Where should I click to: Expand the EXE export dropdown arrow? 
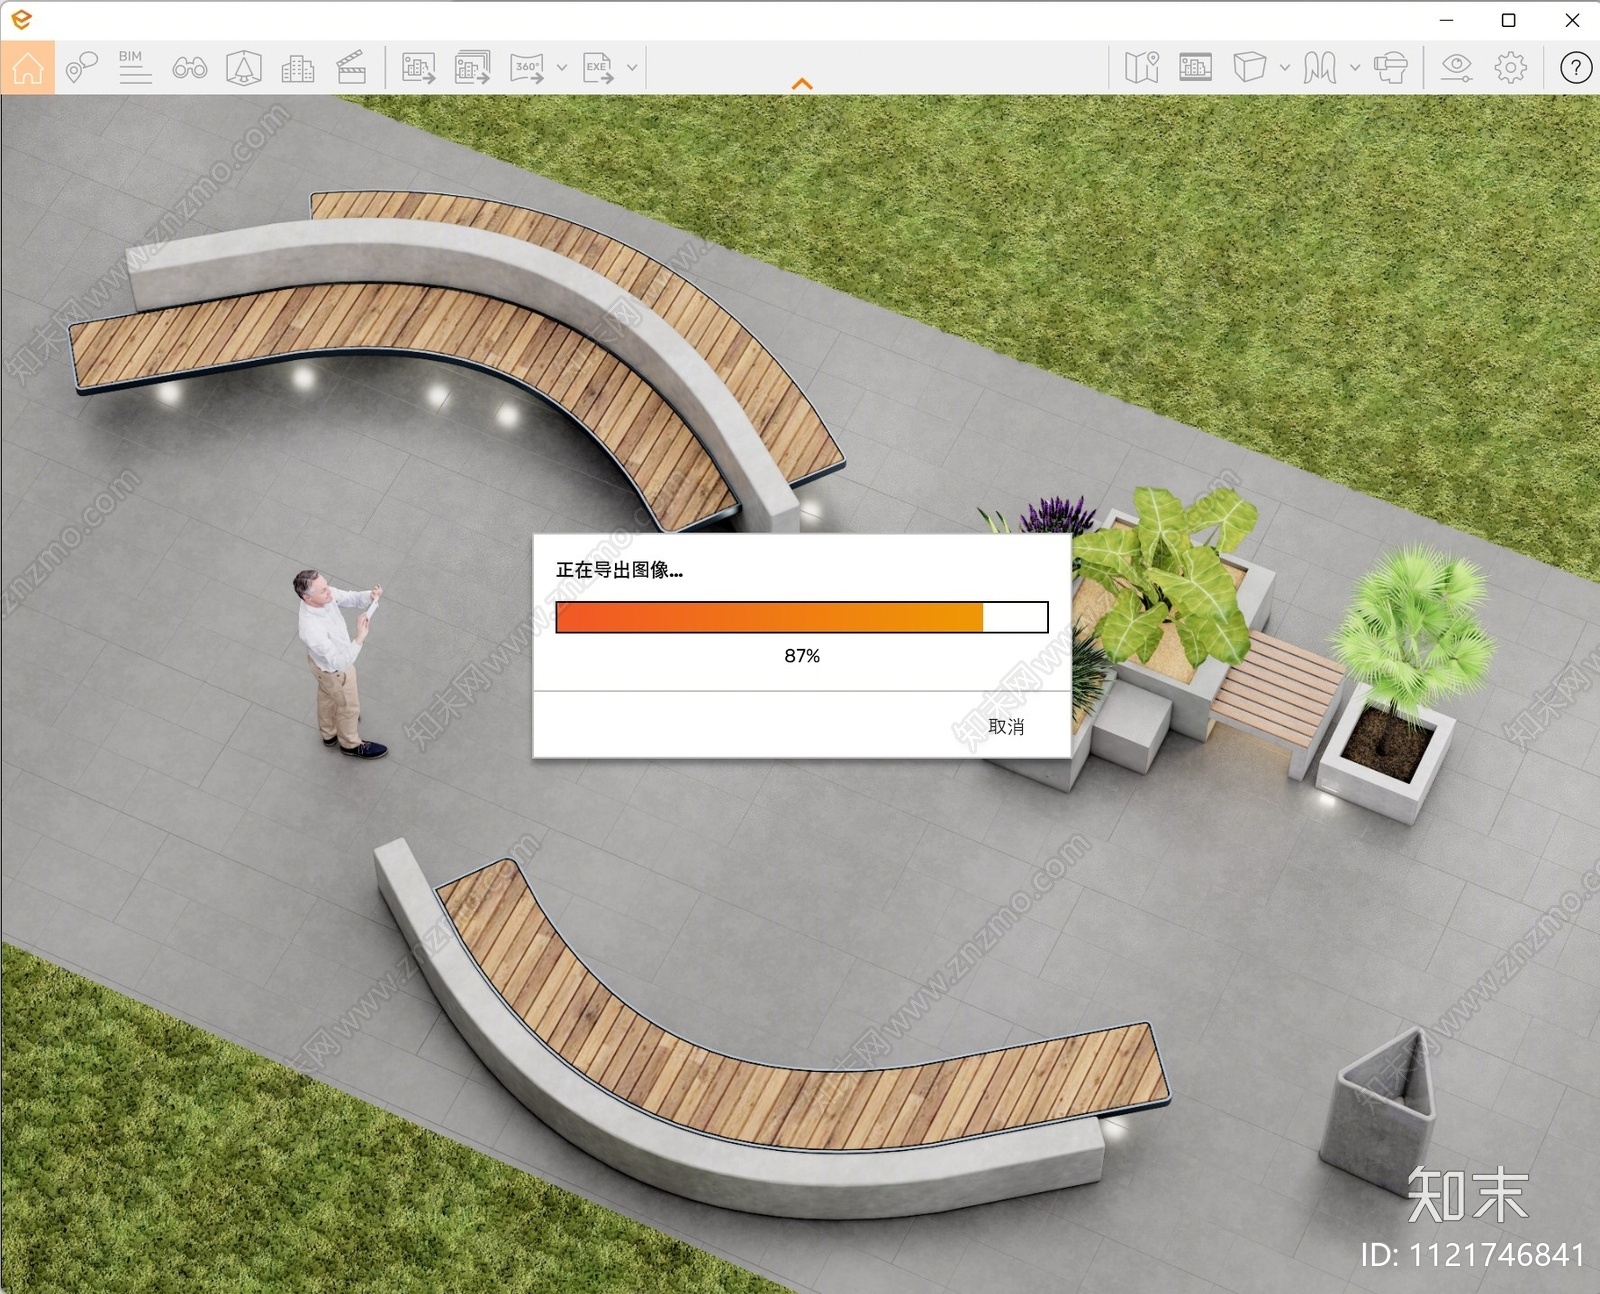coord(632,68)
